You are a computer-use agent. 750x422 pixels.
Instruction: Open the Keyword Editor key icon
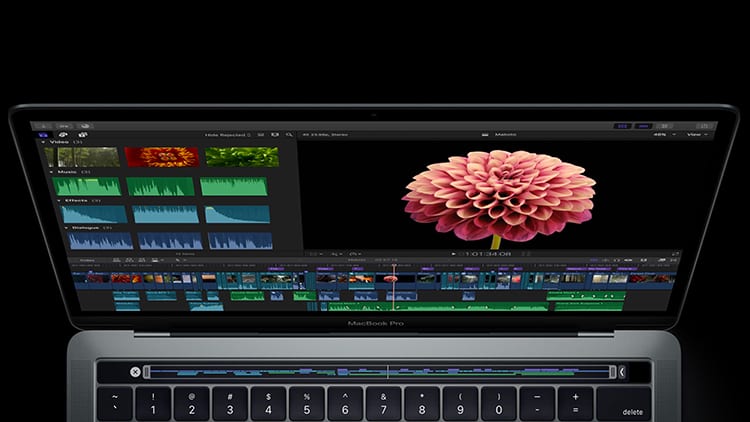(x=64, y=126)
